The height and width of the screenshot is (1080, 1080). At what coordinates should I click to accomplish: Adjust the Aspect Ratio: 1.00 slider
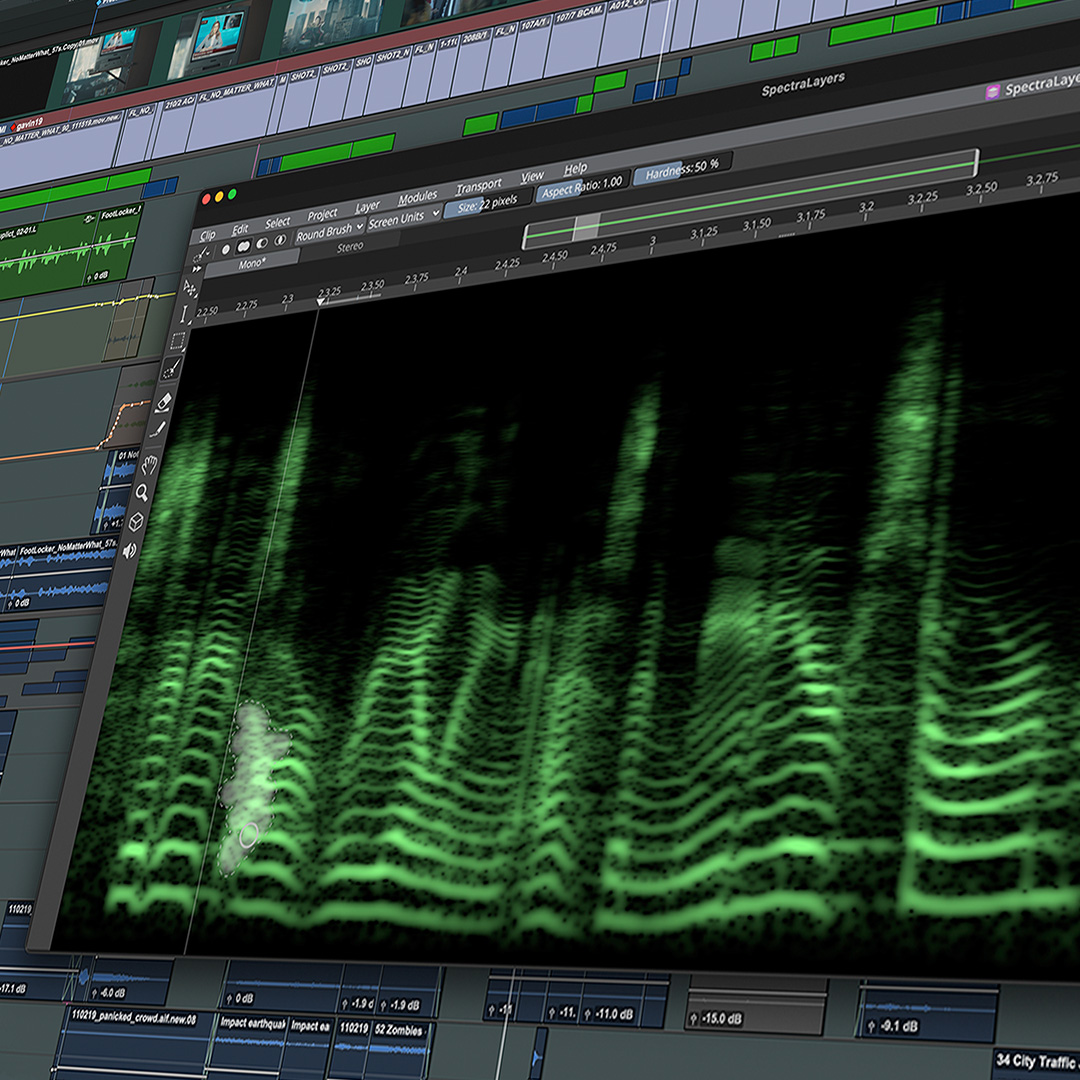(581, 186)
